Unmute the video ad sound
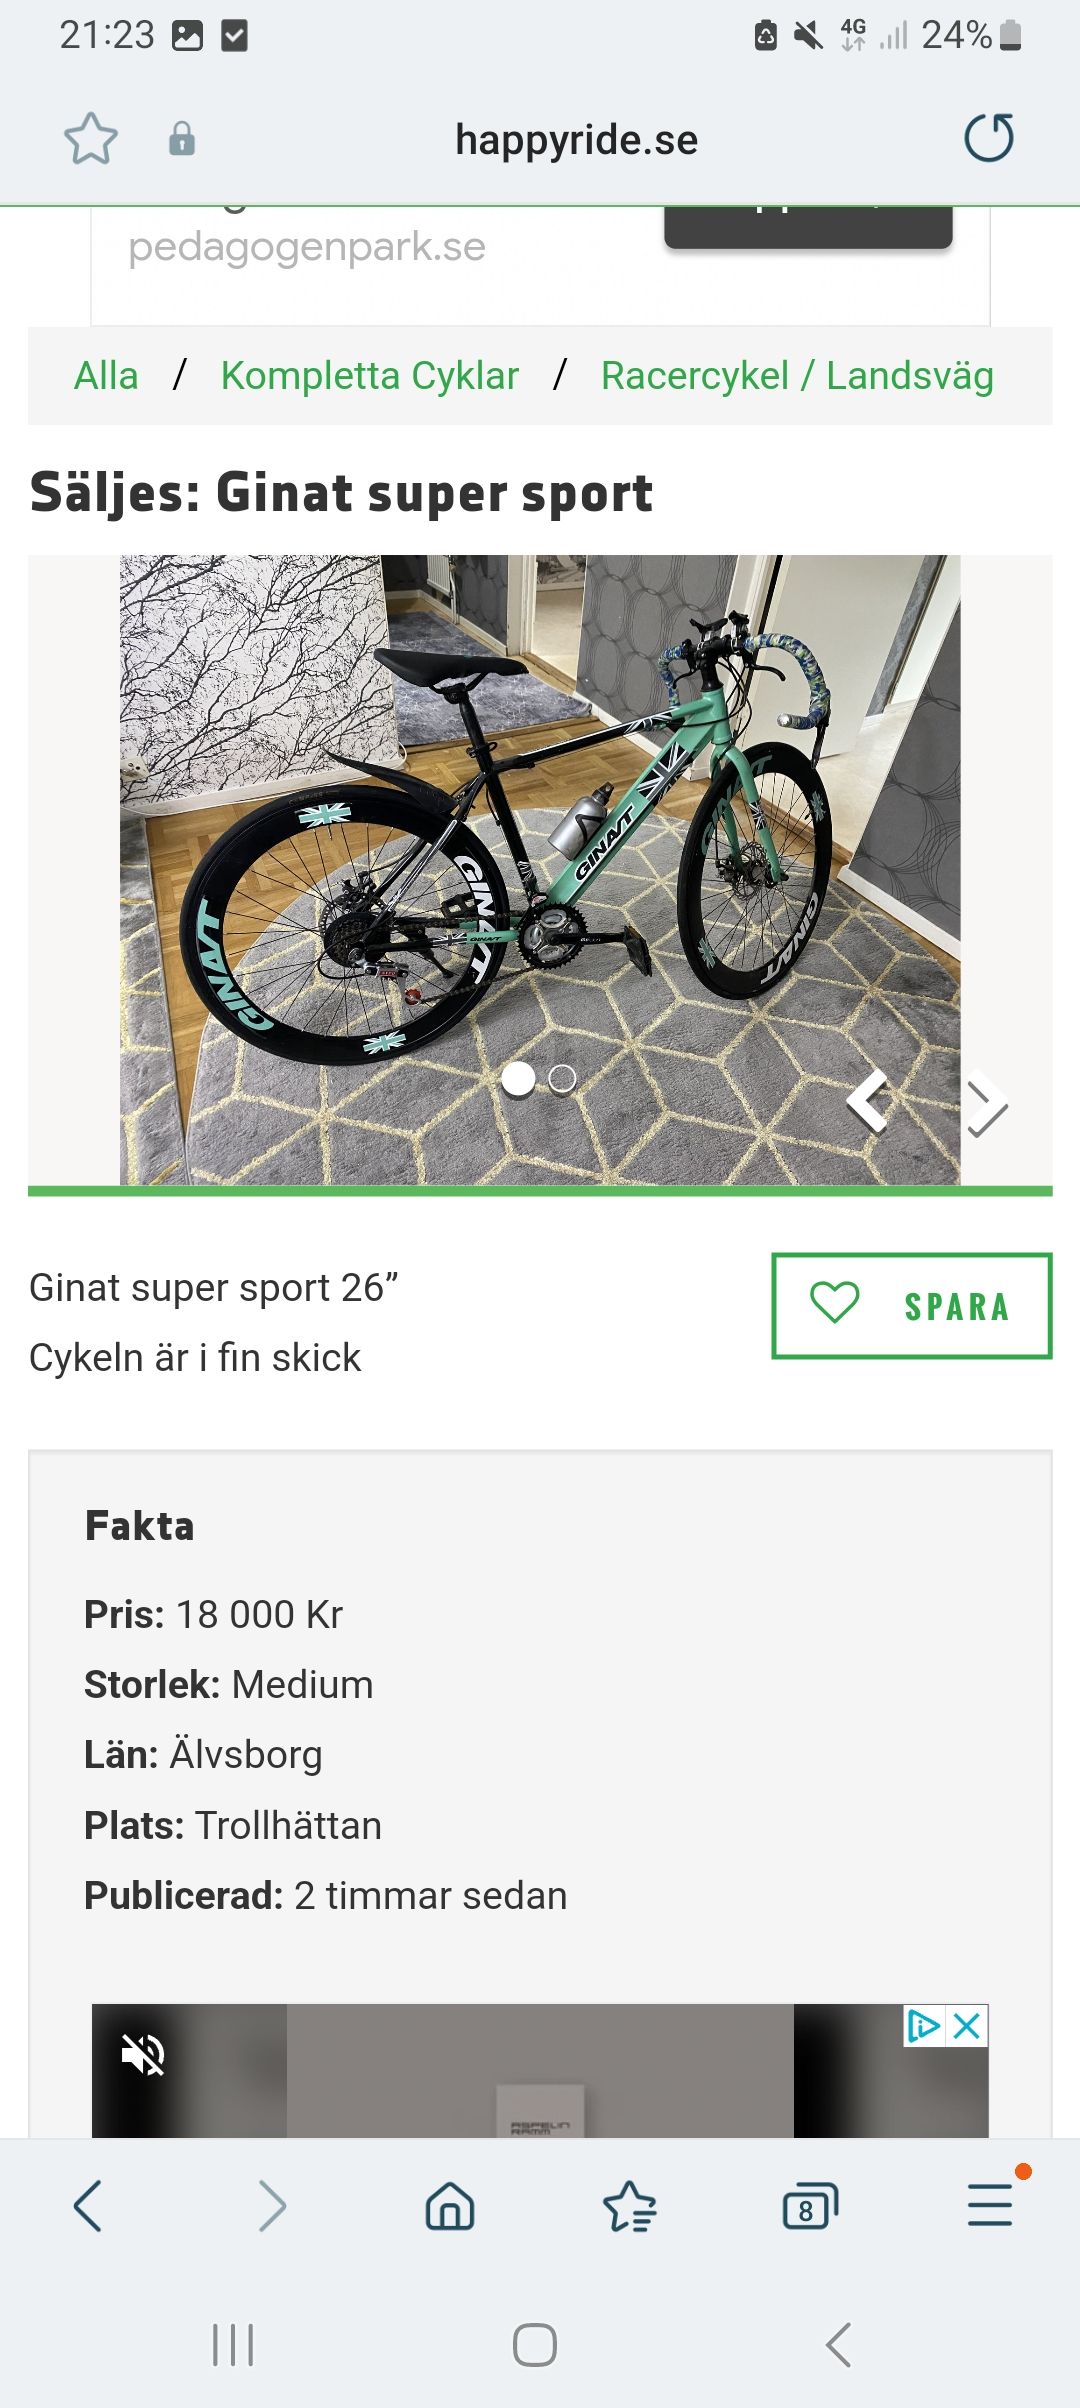1080x2408 pixels. click(x=143, y=2056)
